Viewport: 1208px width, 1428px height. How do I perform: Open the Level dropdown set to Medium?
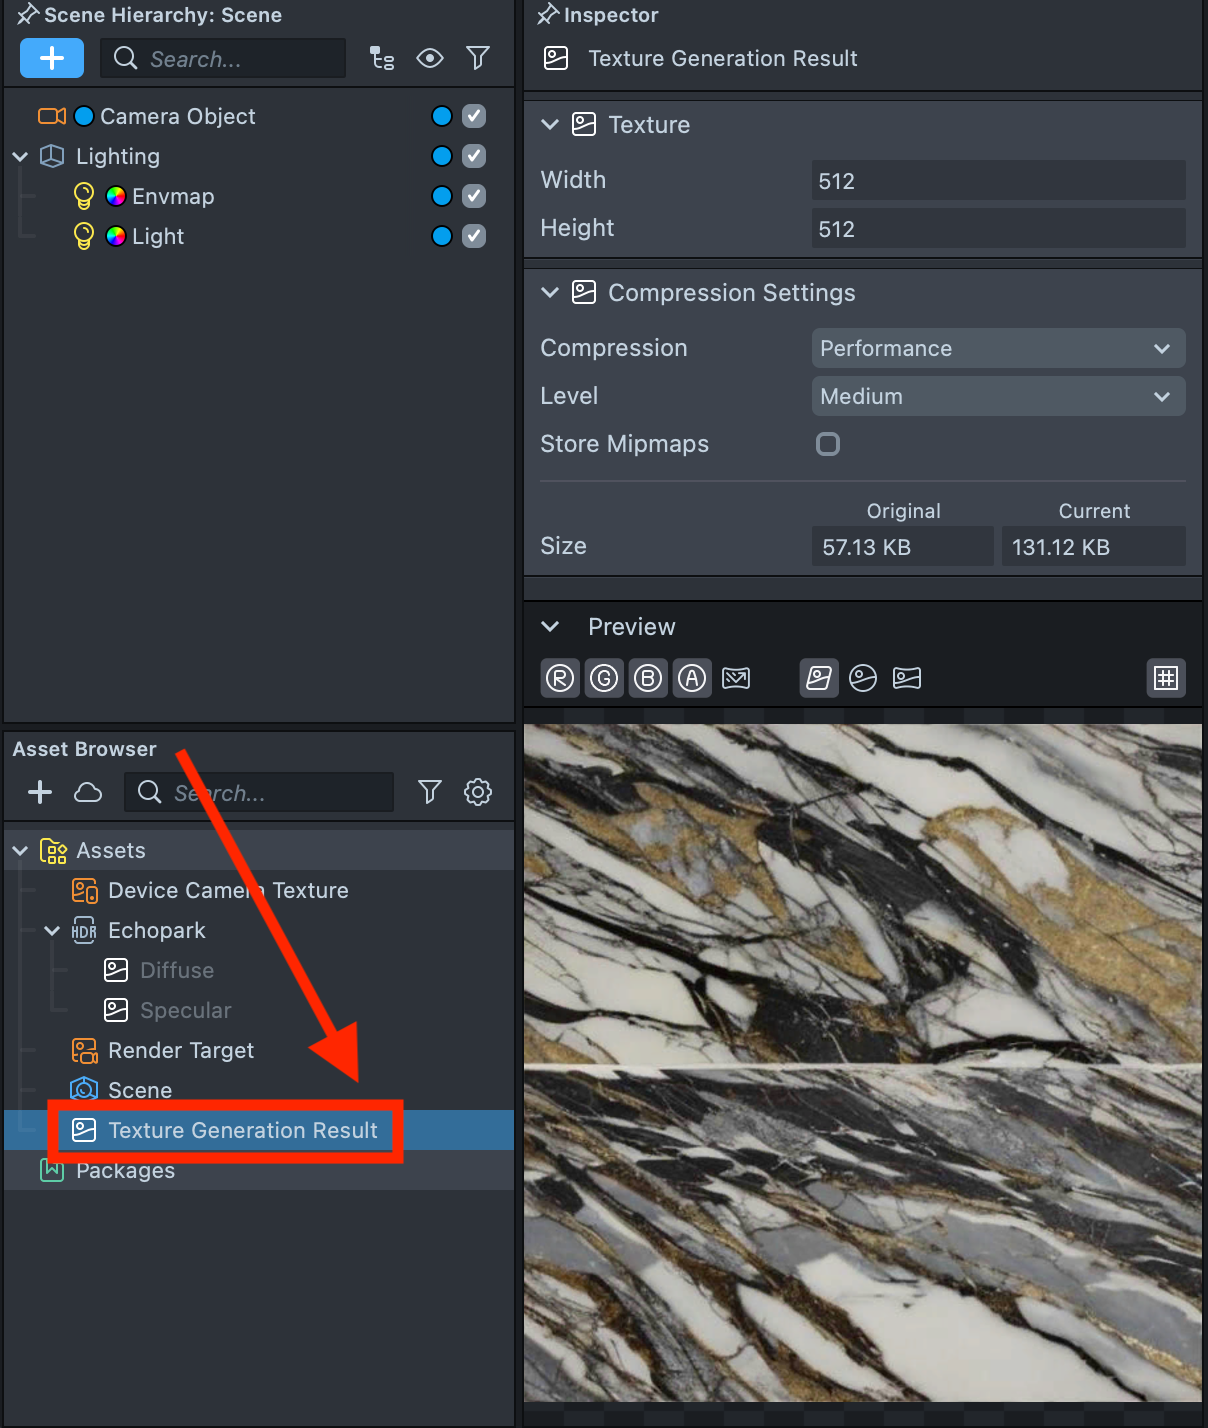click(998, 396)
